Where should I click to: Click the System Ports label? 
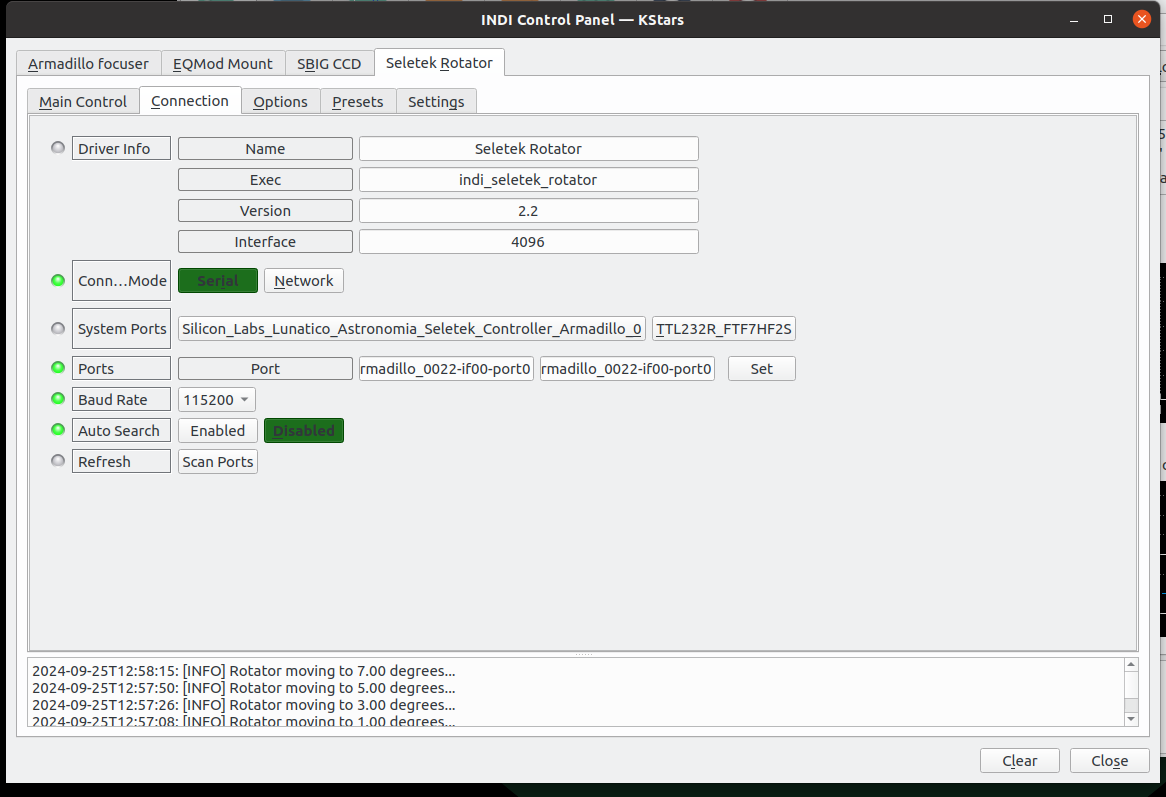(121, 329)
